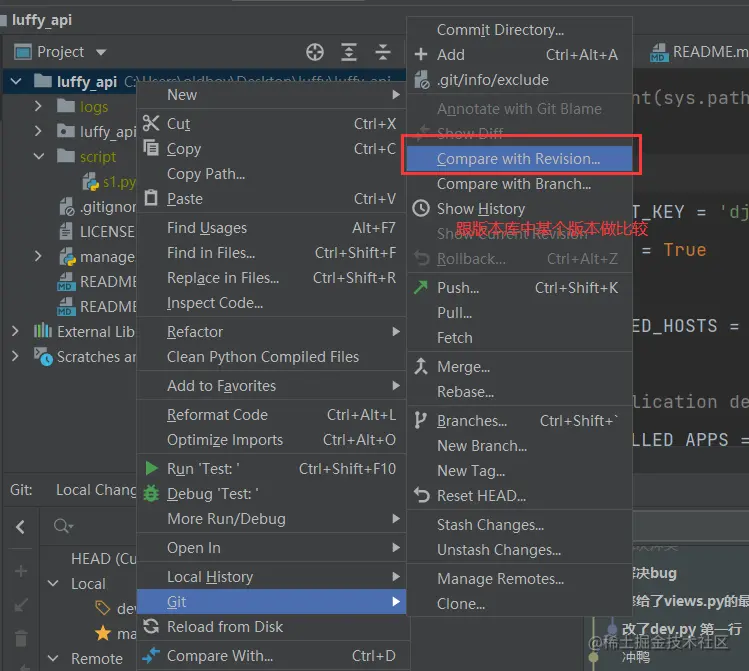The image size is (749, 671).
Task: Expand the luffy_api subfolder chevron
Action: [x=38, y=131]
